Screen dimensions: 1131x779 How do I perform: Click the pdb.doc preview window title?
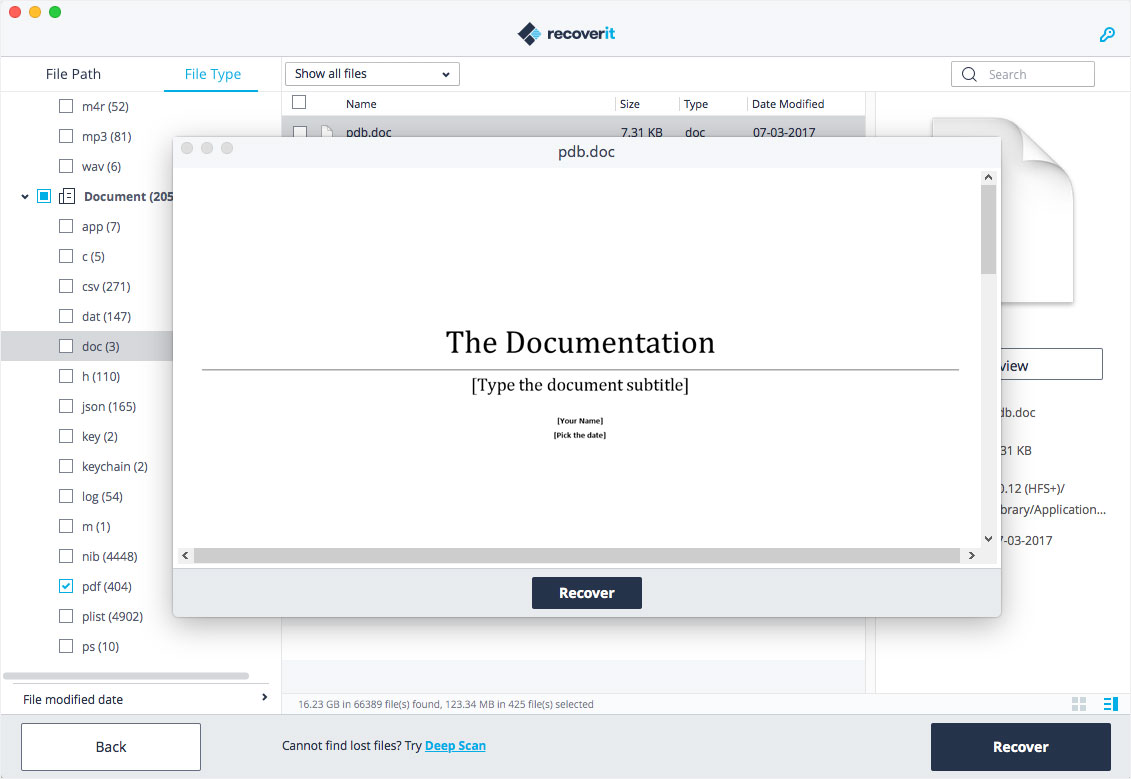pyautogui.click(x=586, y=151)
